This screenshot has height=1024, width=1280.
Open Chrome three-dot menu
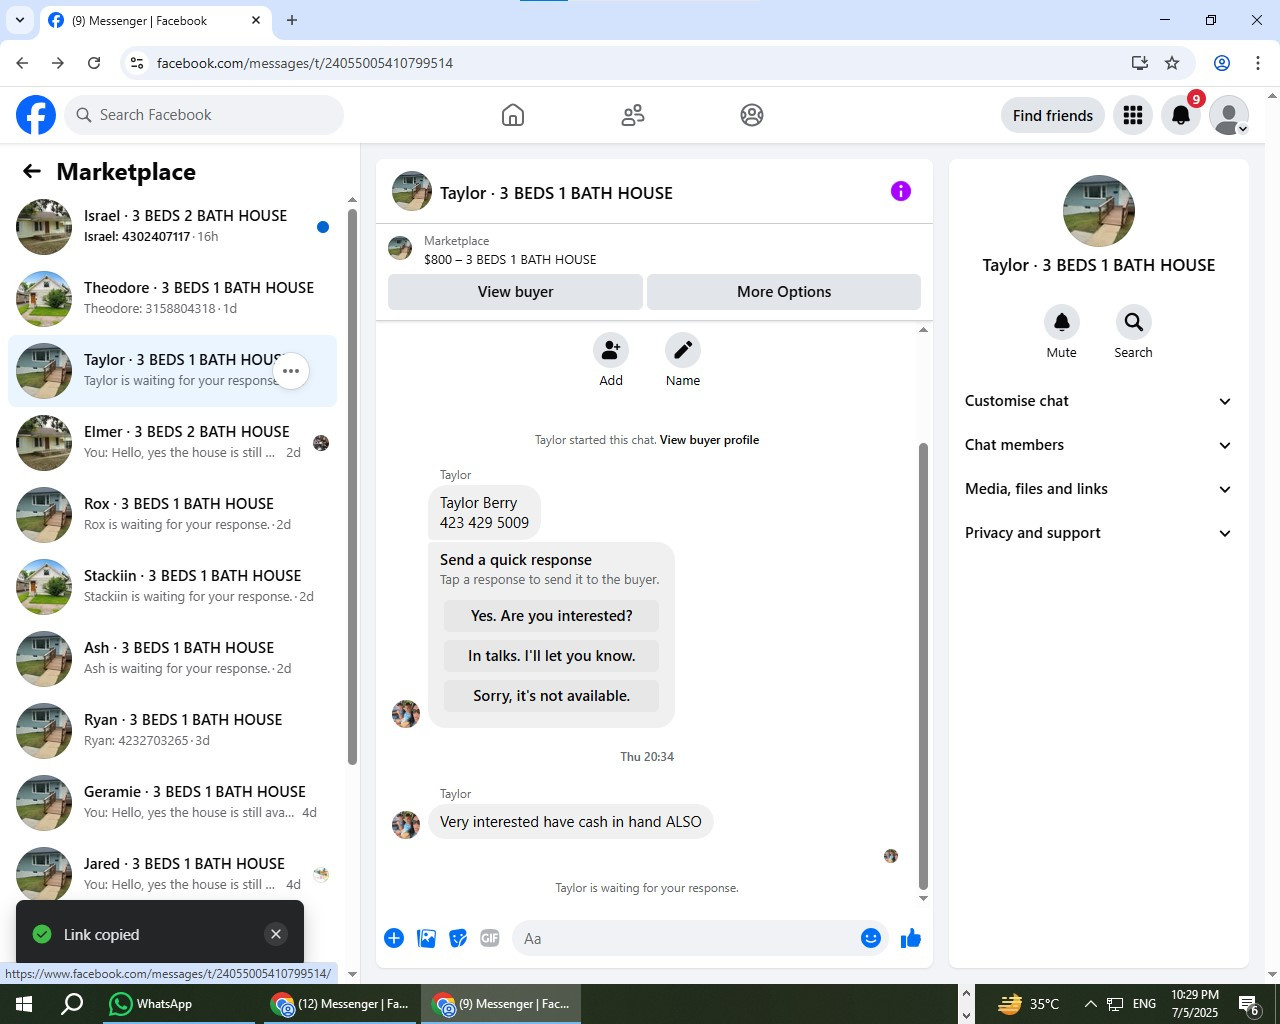click(x=1258, y=63)
